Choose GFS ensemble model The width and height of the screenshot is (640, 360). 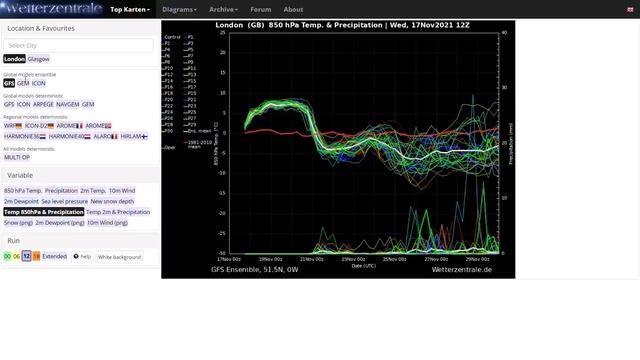(9, 83)
